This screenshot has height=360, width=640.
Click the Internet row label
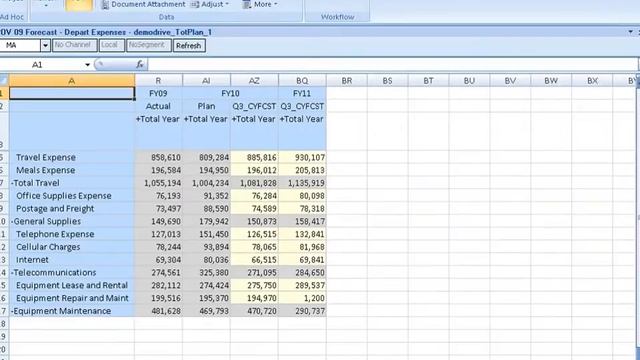click(32, 260)
